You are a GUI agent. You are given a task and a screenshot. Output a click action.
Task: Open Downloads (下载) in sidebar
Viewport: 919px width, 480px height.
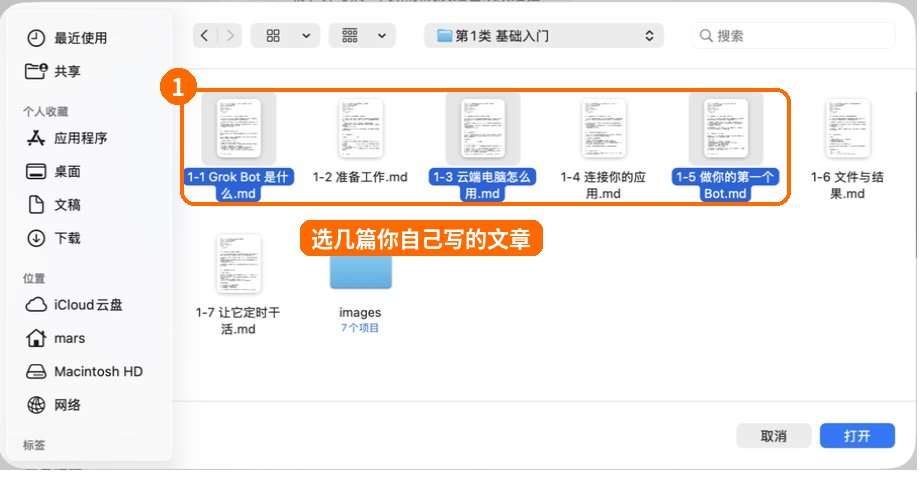point(53,239)
